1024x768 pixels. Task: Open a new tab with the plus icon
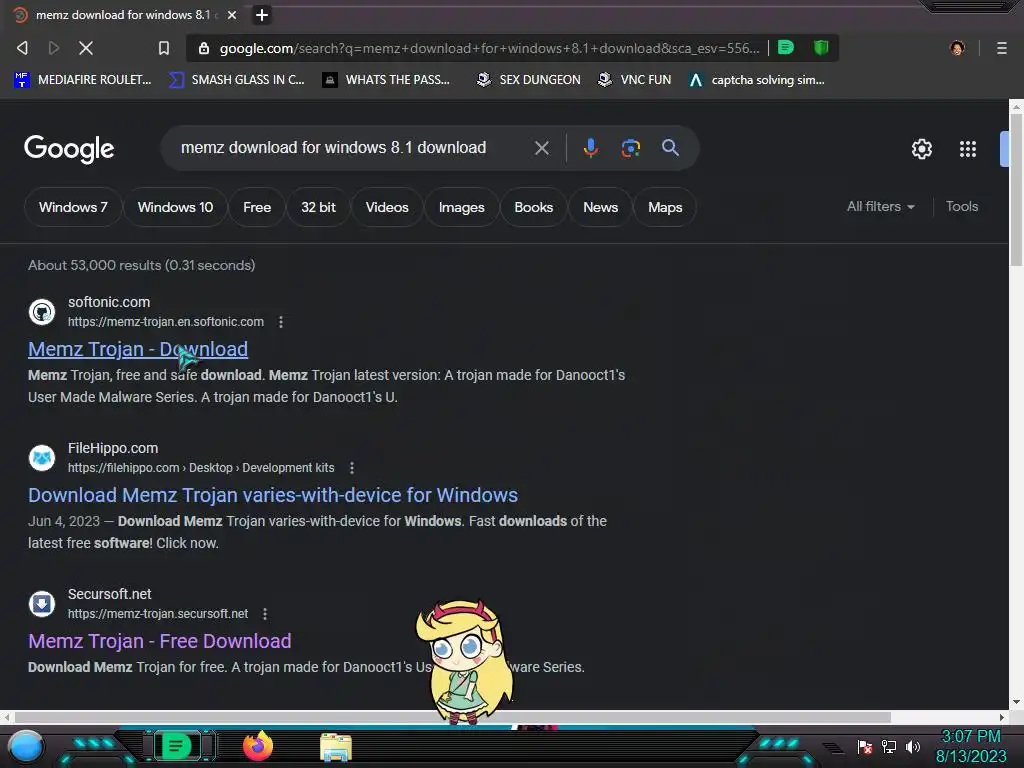[x=261, y=15]
